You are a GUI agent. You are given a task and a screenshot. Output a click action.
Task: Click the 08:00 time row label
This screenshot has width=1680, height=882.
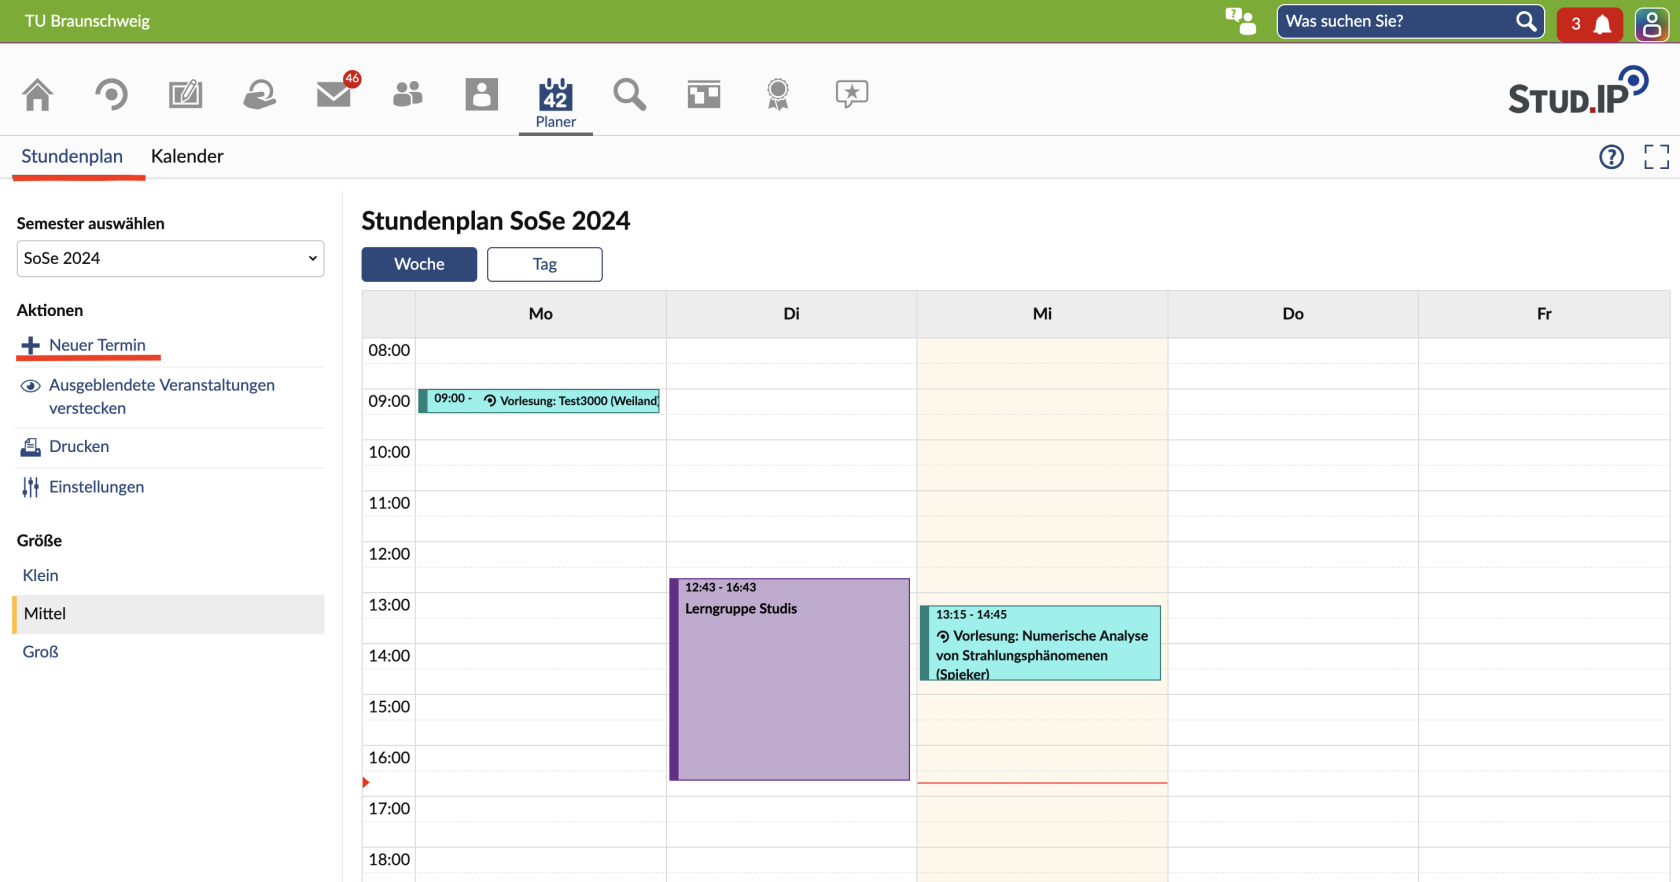(389, 350)
